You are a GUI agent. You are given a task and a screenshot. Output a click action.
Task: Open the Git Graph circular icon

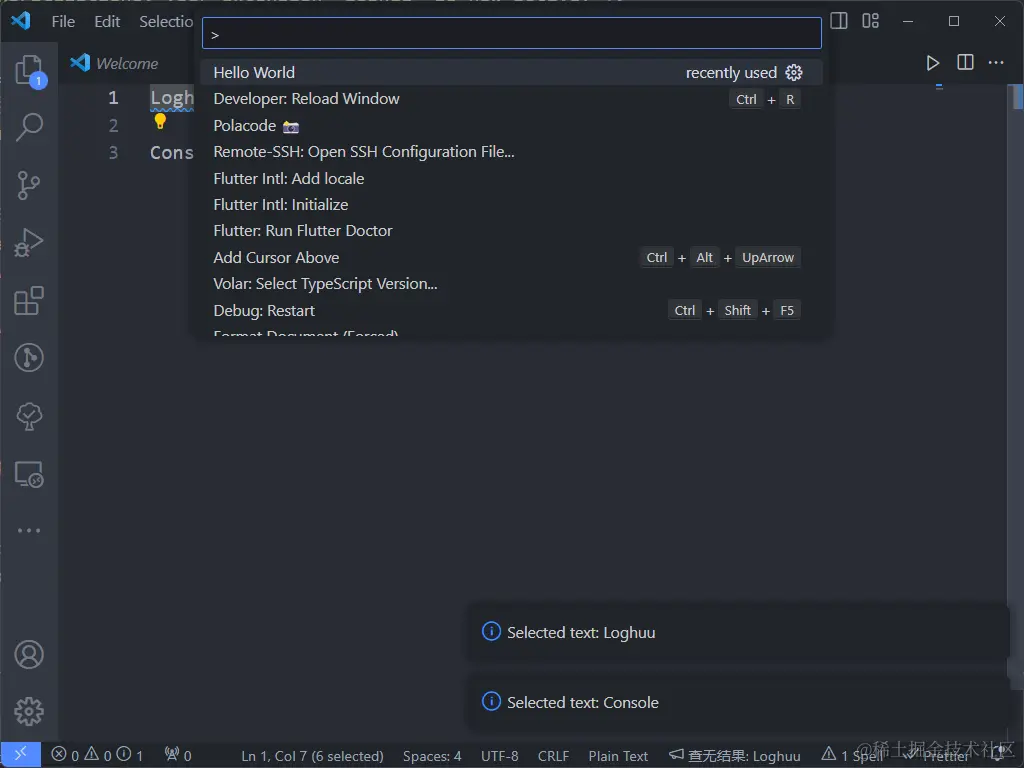29,358
